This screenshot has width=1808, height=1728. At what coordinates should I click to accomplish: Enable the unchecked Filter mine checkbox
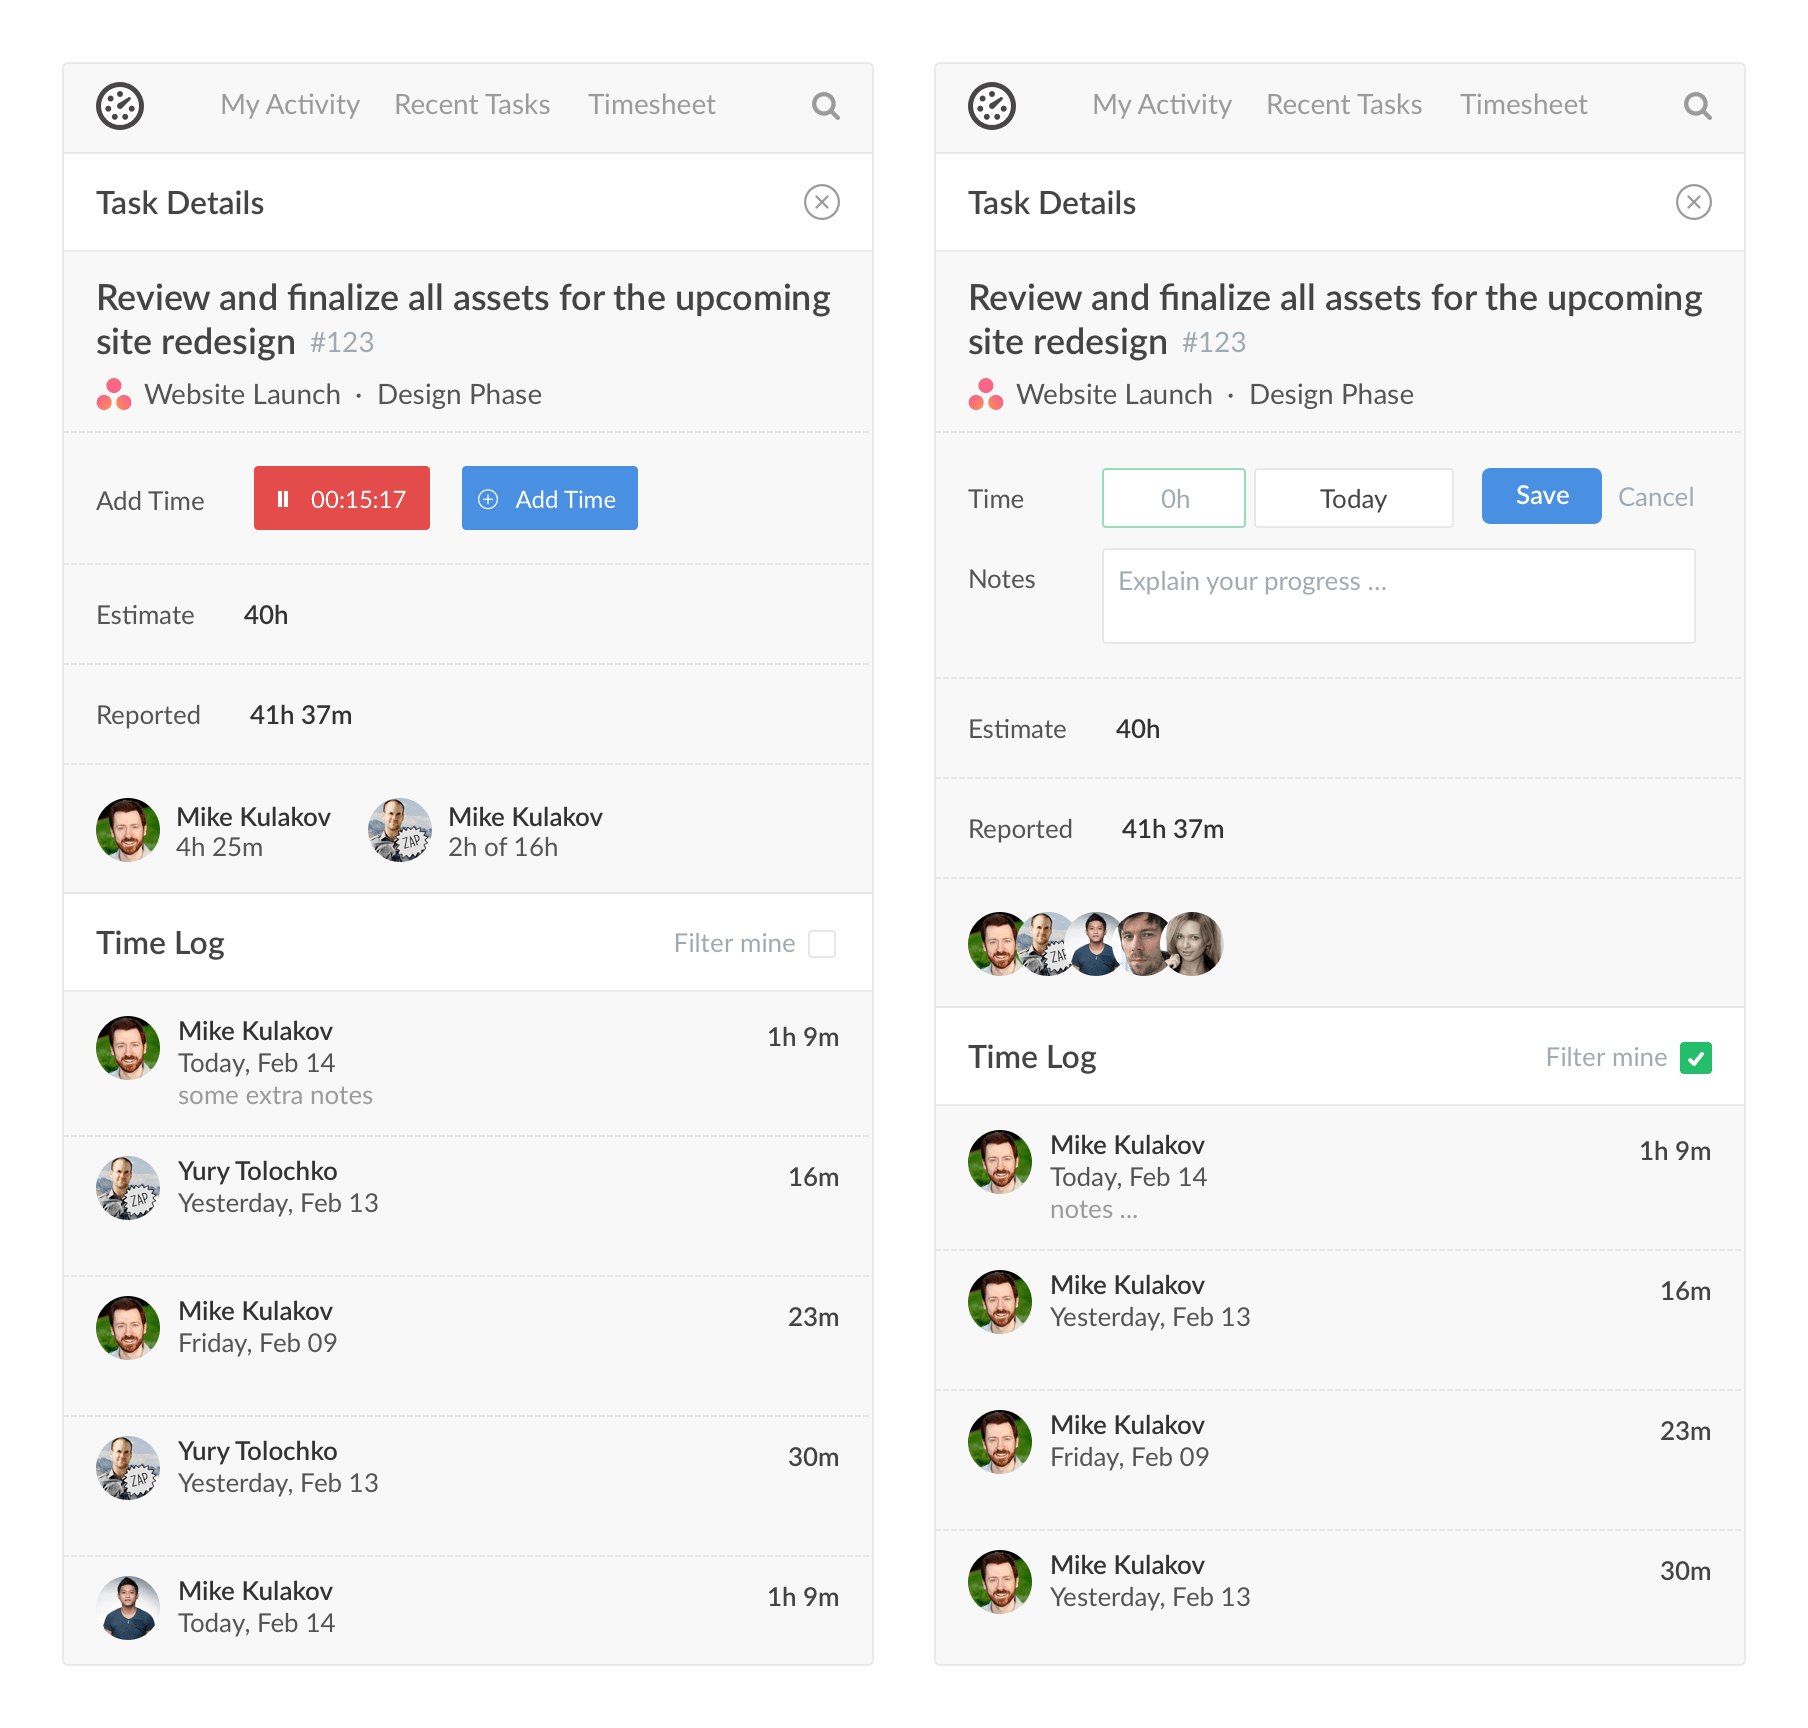pyautogui.click(x=822, y=943)
